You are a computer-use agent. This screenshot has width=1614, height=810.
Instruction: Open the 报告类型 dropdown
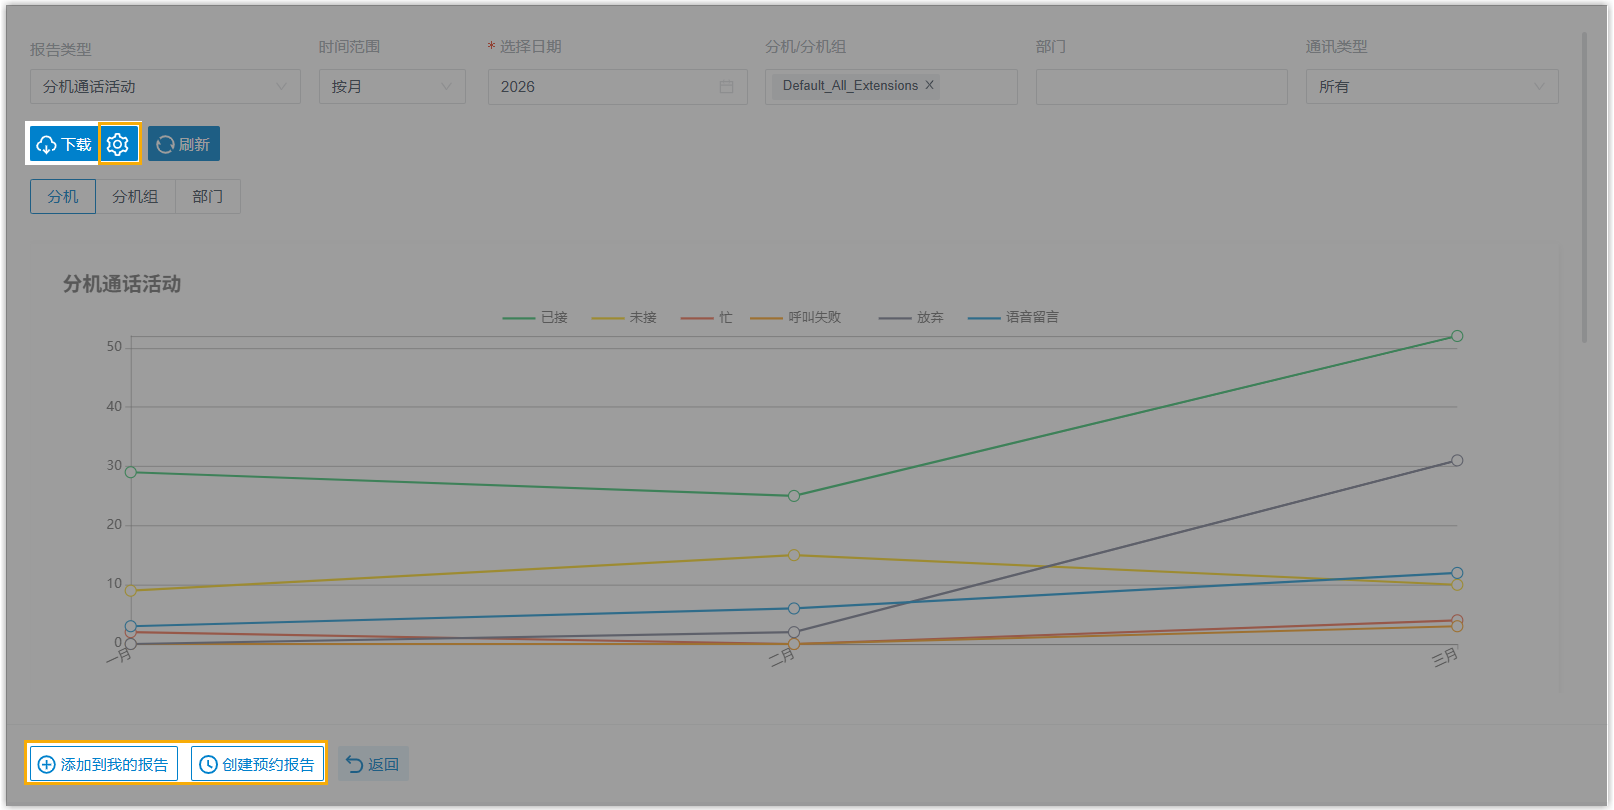(165, 87)
